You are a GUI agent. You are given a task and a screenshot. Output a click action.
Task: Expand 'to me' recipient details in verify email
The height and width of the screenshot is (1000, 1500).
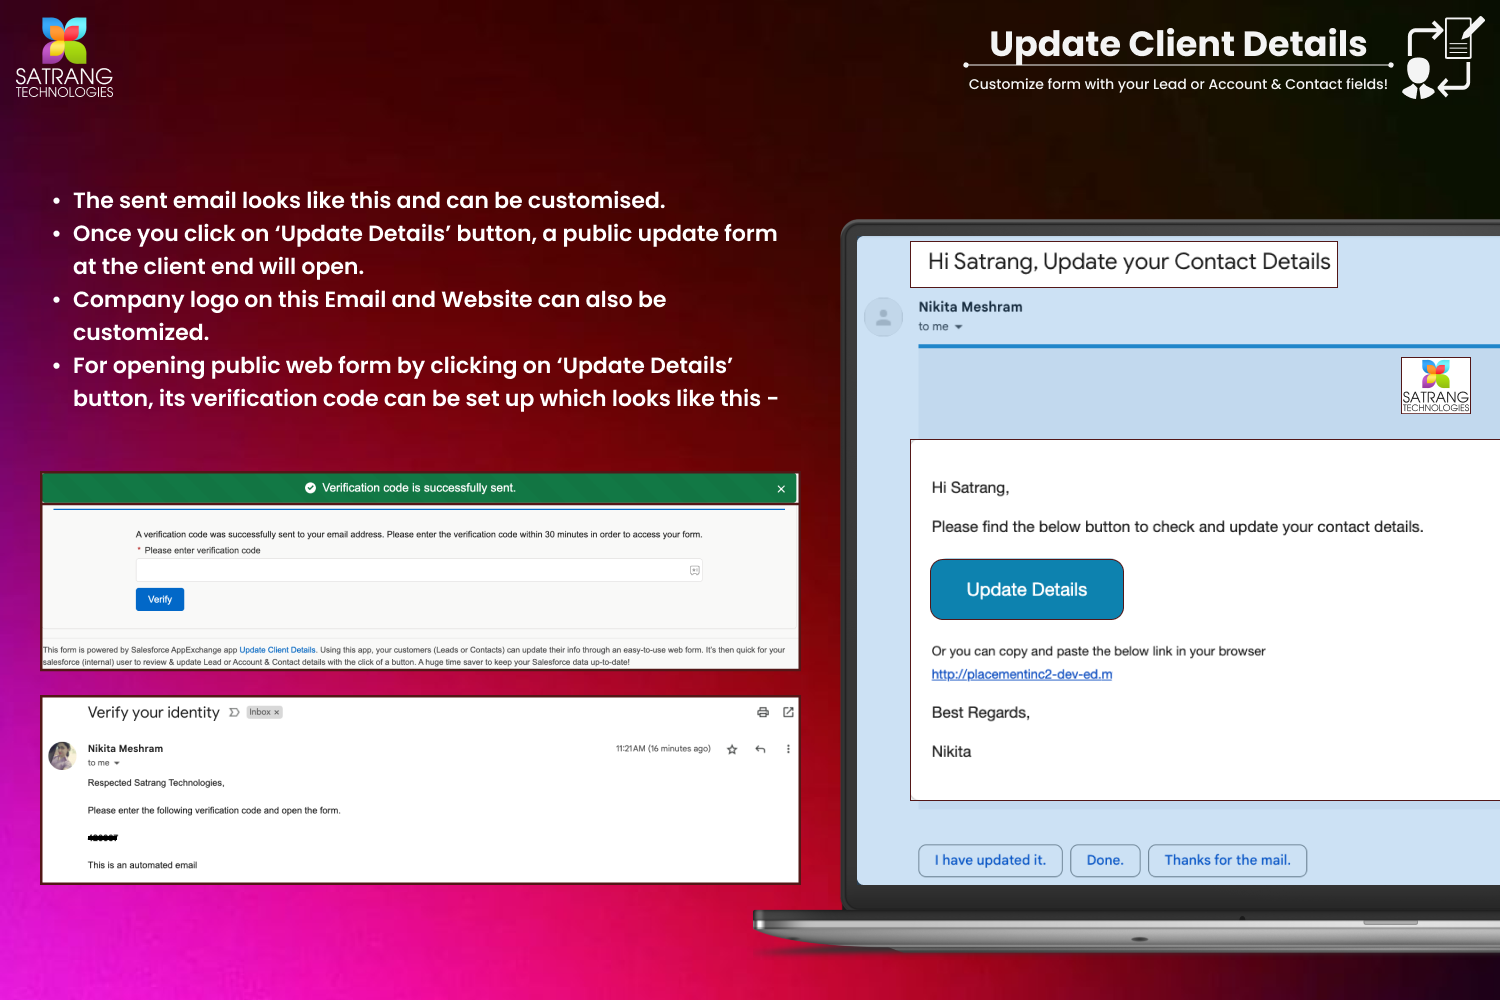coord(117,763)
